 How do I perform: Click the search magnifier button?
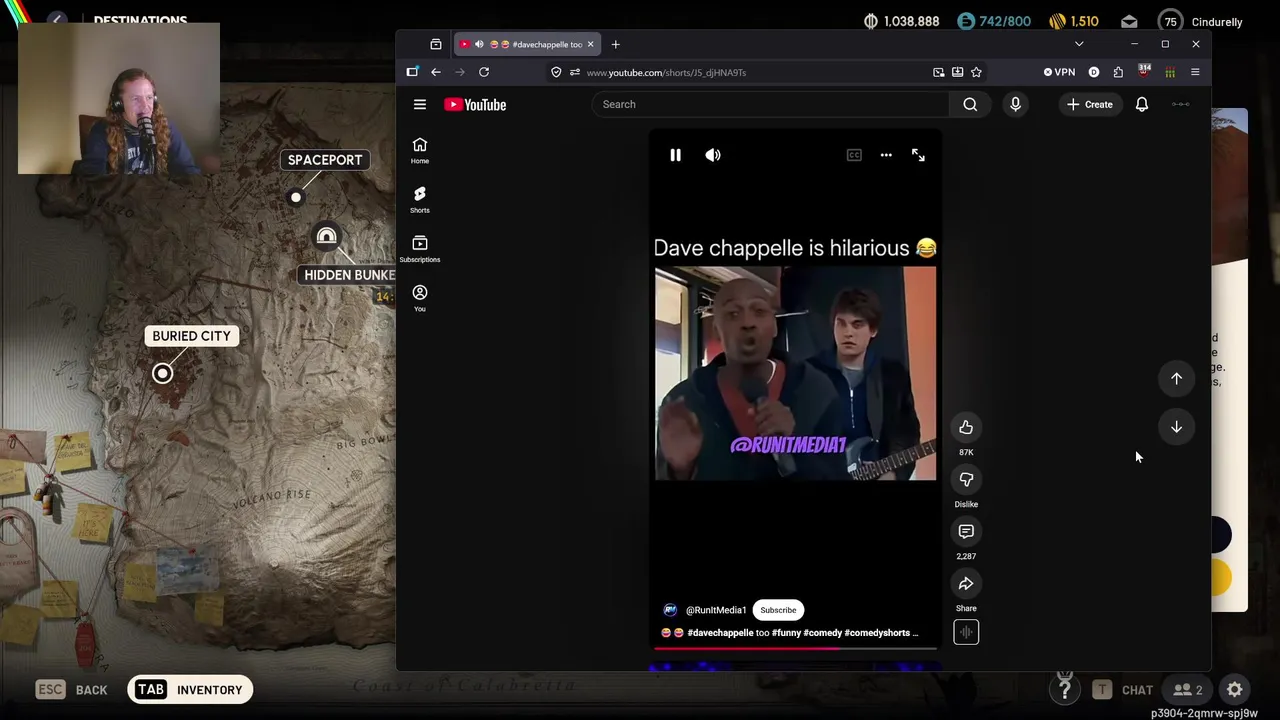pos(970,104)
